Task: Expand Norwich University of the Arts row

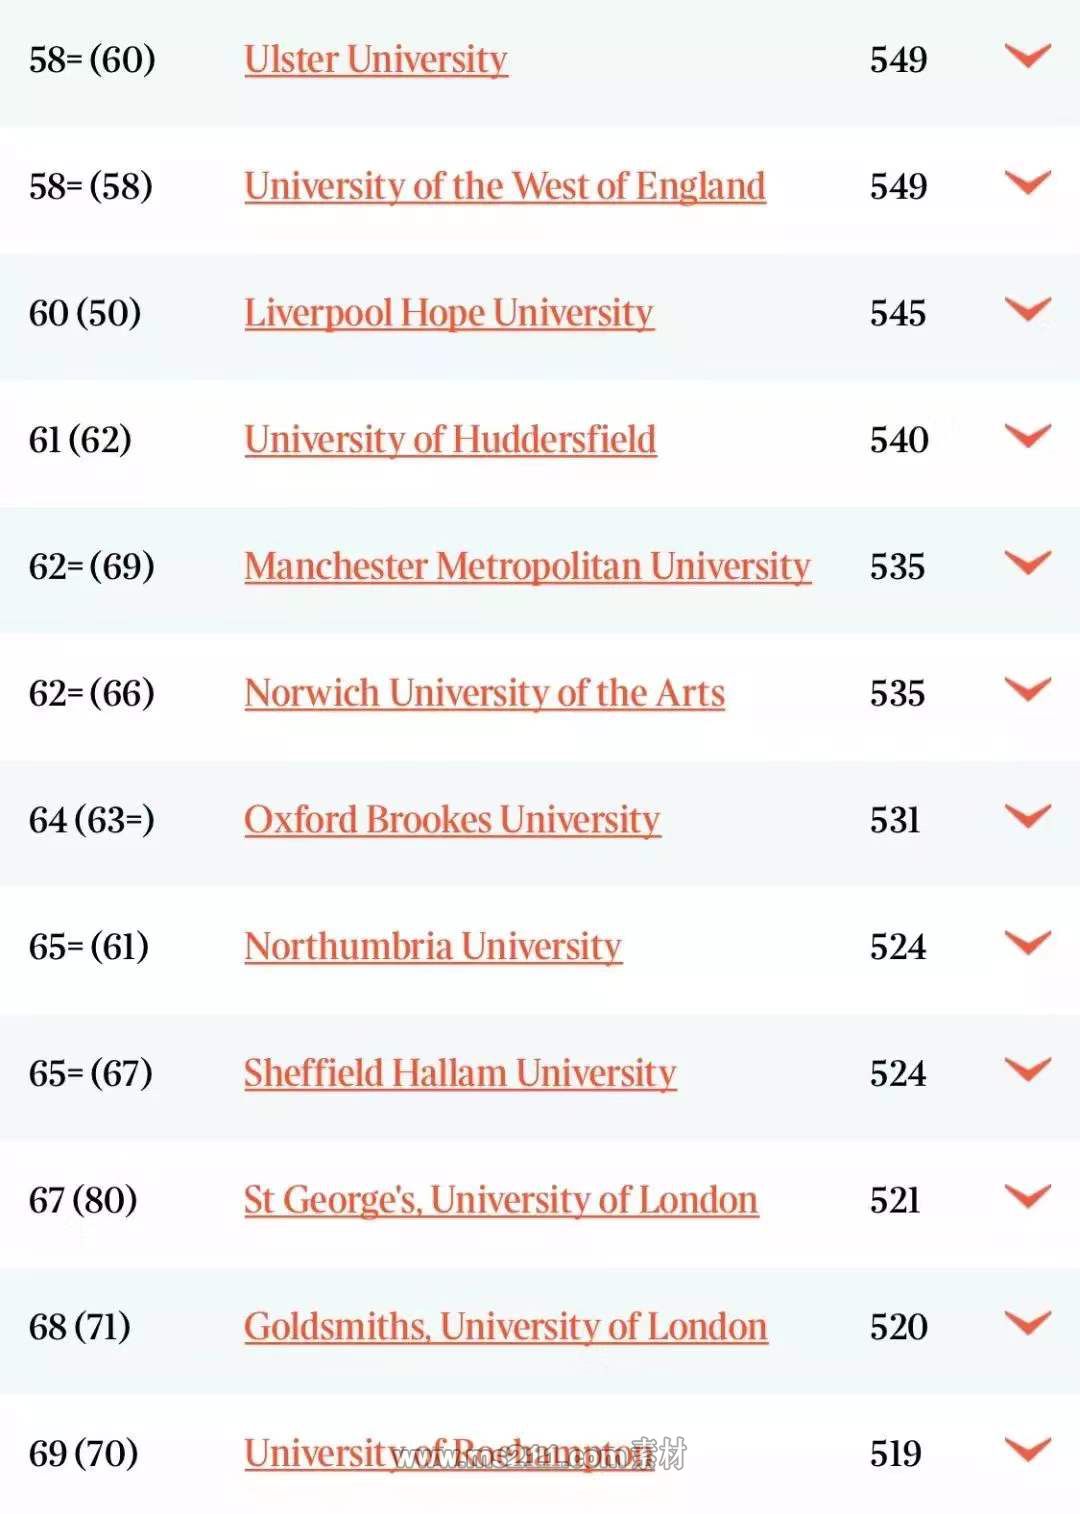Action: tap(1028, 690)
